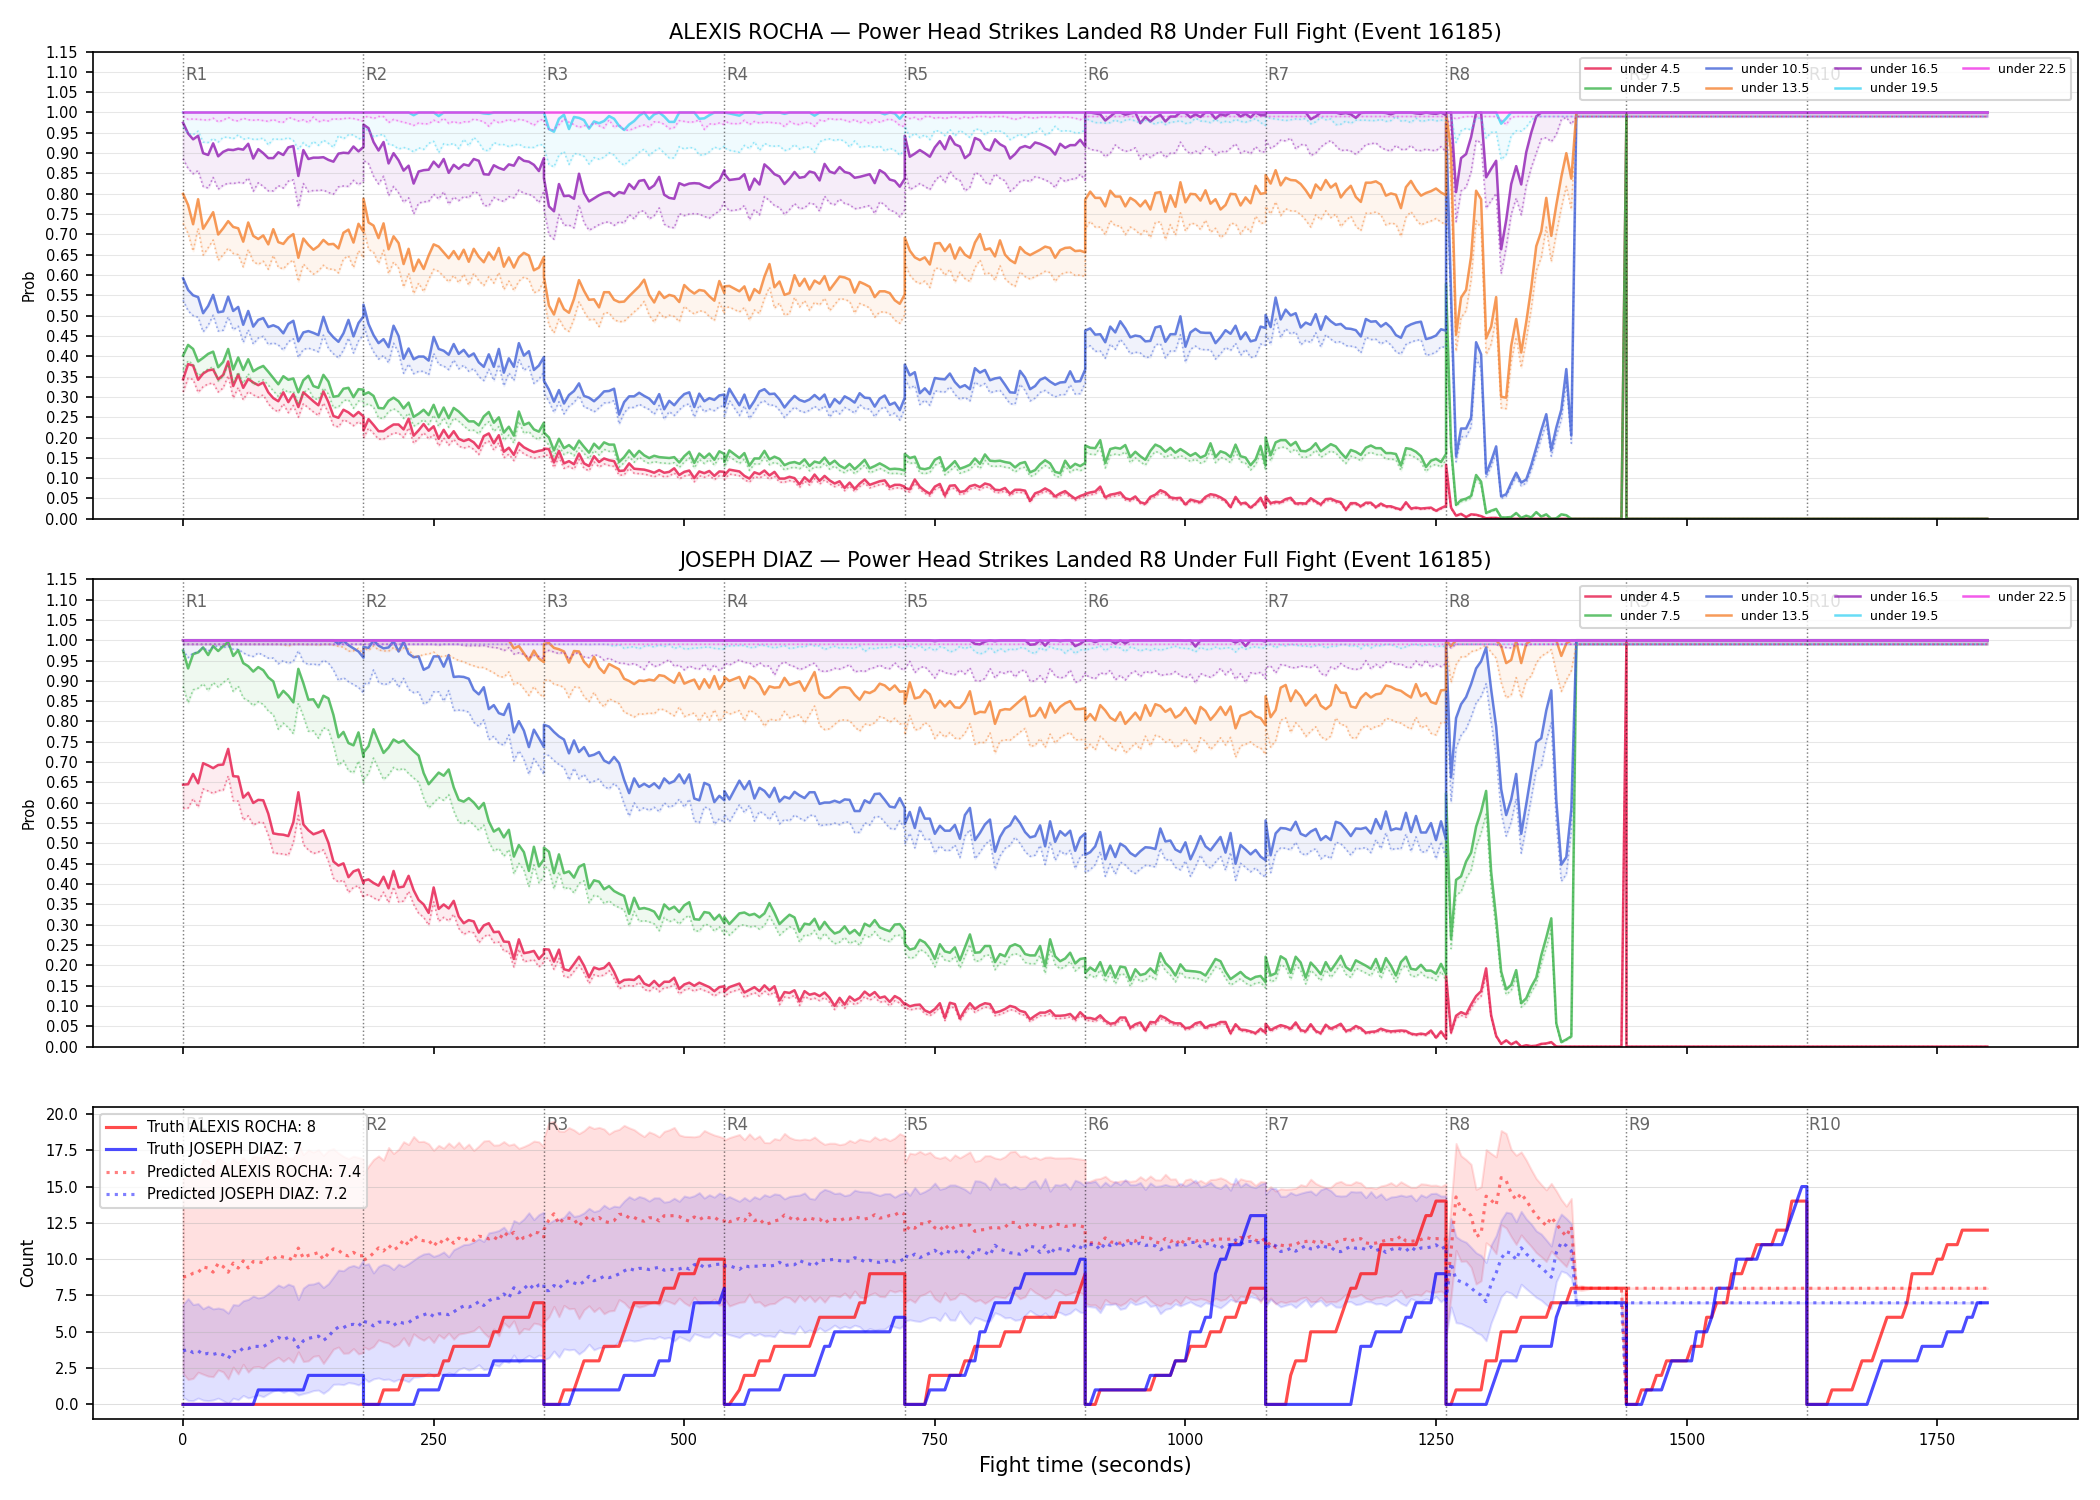Click the R5 round marker in Joseph Diaz chart
The width and height of the screenshot is (2100, 1500).
click(x=917, y=601)
